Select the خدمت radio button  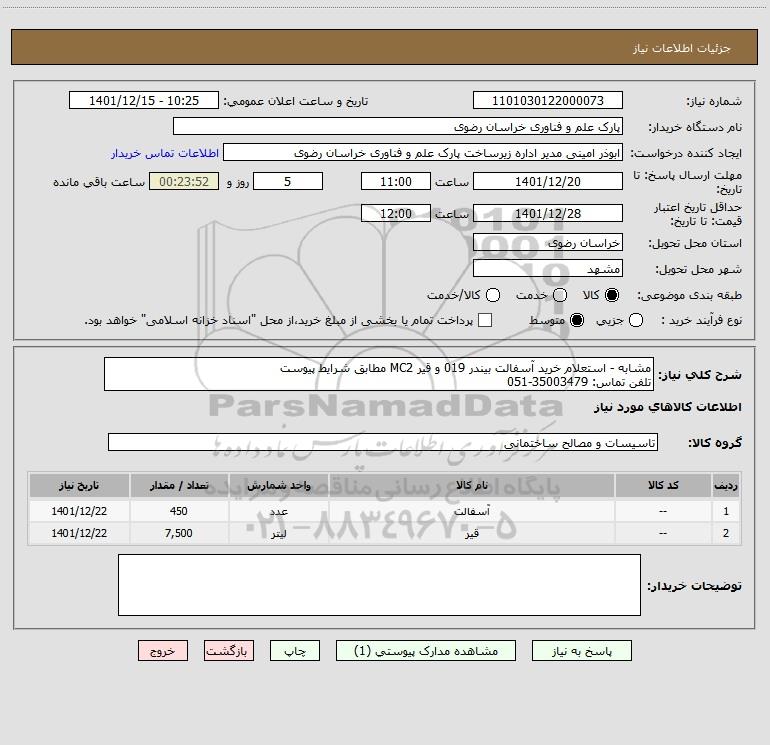click(x=560, y=295)
